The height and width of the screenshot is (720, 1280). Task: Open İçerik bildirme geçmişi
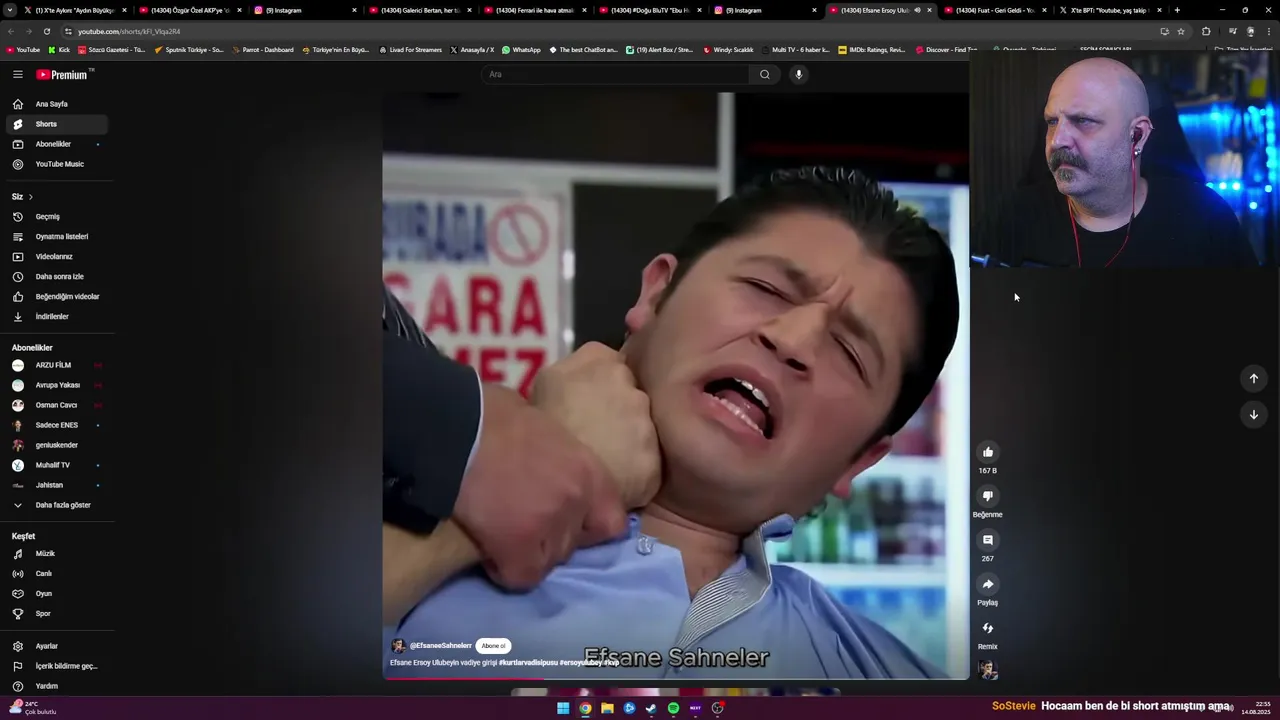(x=55, y=666)
